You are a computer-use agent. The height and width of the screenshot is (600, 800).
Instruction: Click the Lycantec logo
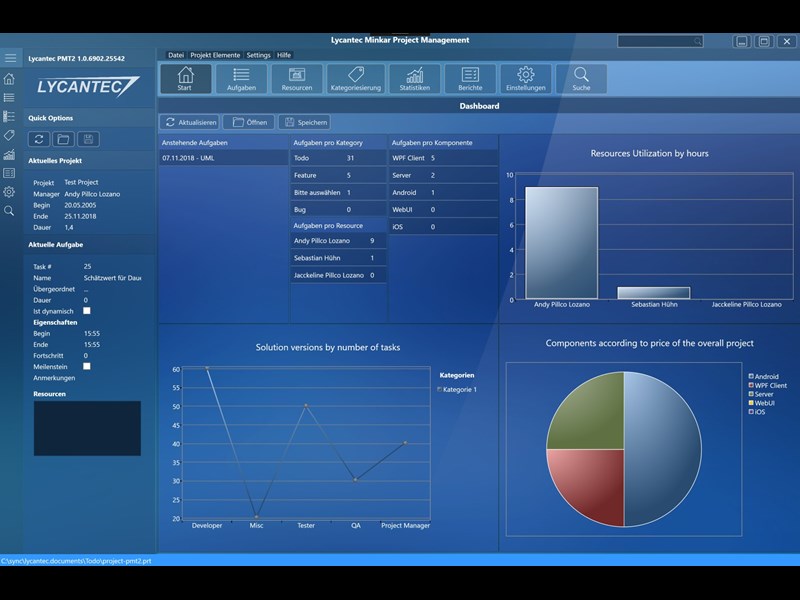[x=88, y=86]
